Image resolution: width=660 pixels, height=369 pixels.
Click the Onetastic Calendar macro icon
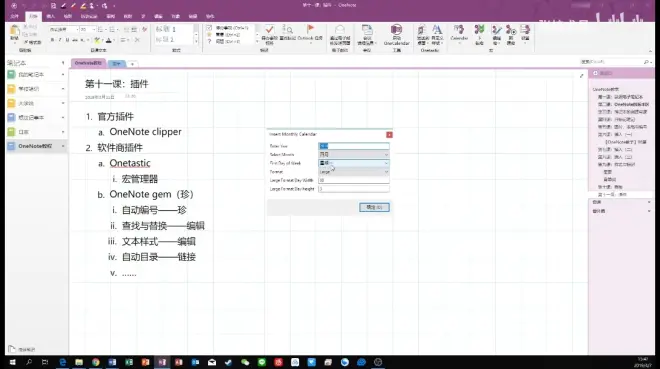tap(459, 32)
